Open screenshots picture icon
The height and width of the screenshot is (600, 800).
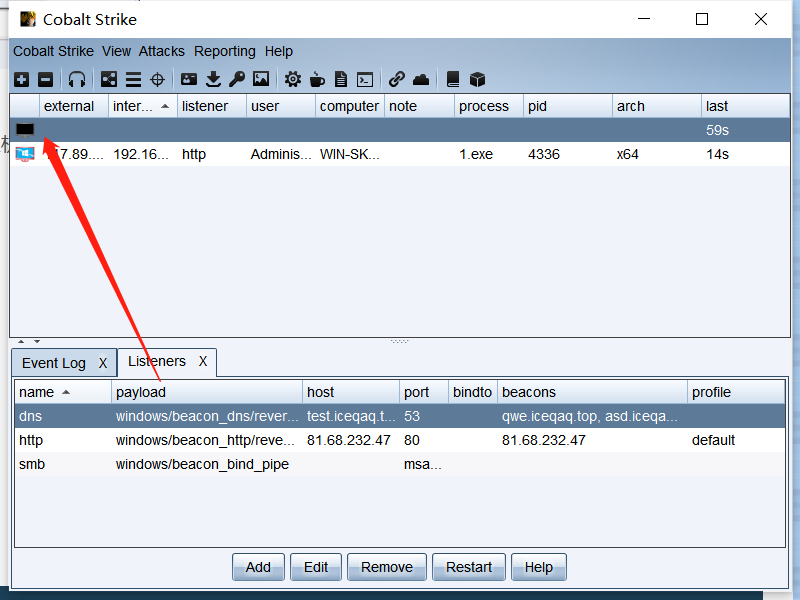(x=261, y=79)
